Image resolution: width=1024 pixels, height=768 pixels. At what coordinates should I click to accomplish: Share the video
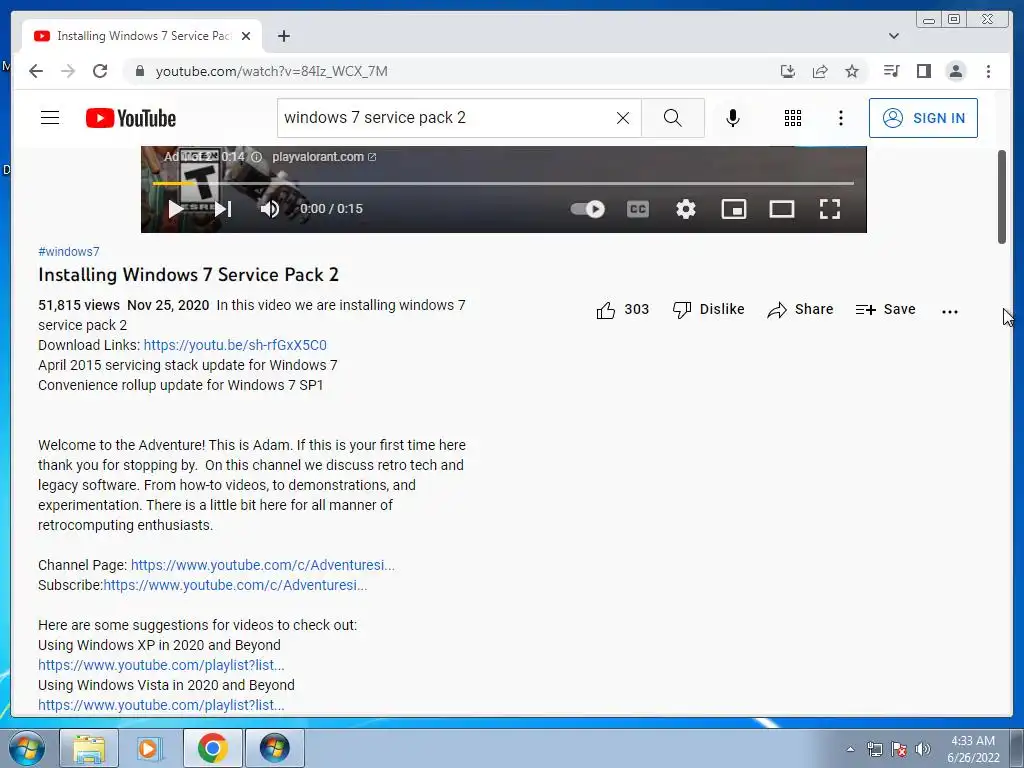coord(801,310)
